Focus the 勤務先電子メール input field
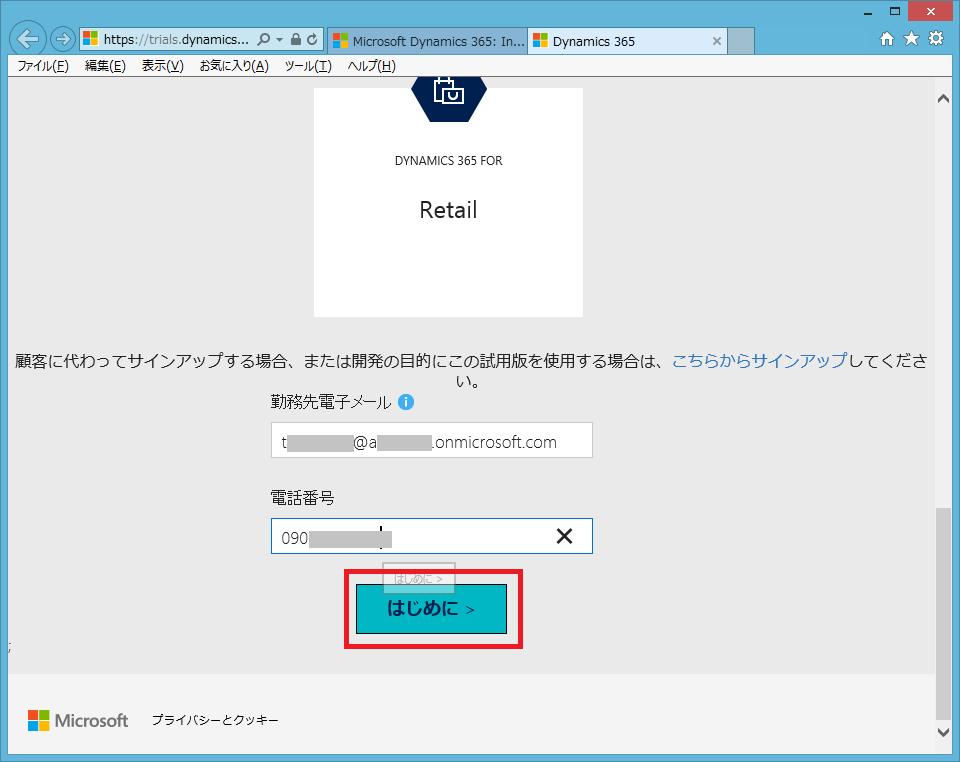 tap(432, 440)
